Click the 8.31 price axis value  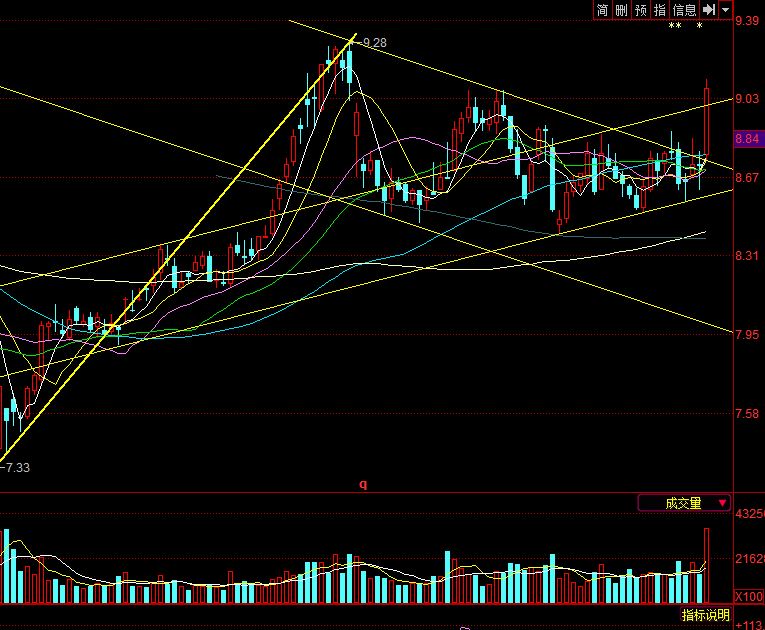click(x=747, y=256)
